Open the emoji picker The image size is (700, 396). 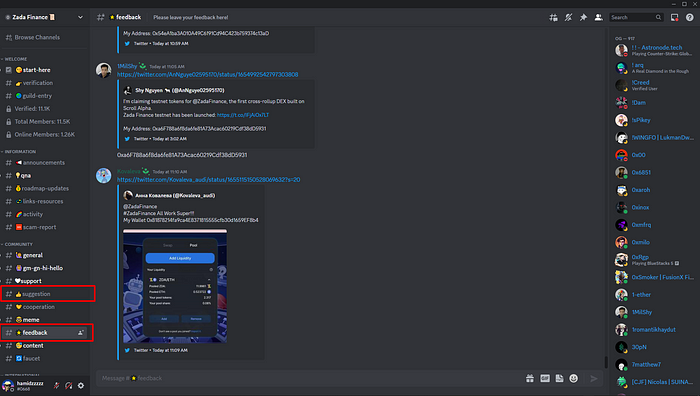[574, 378]
